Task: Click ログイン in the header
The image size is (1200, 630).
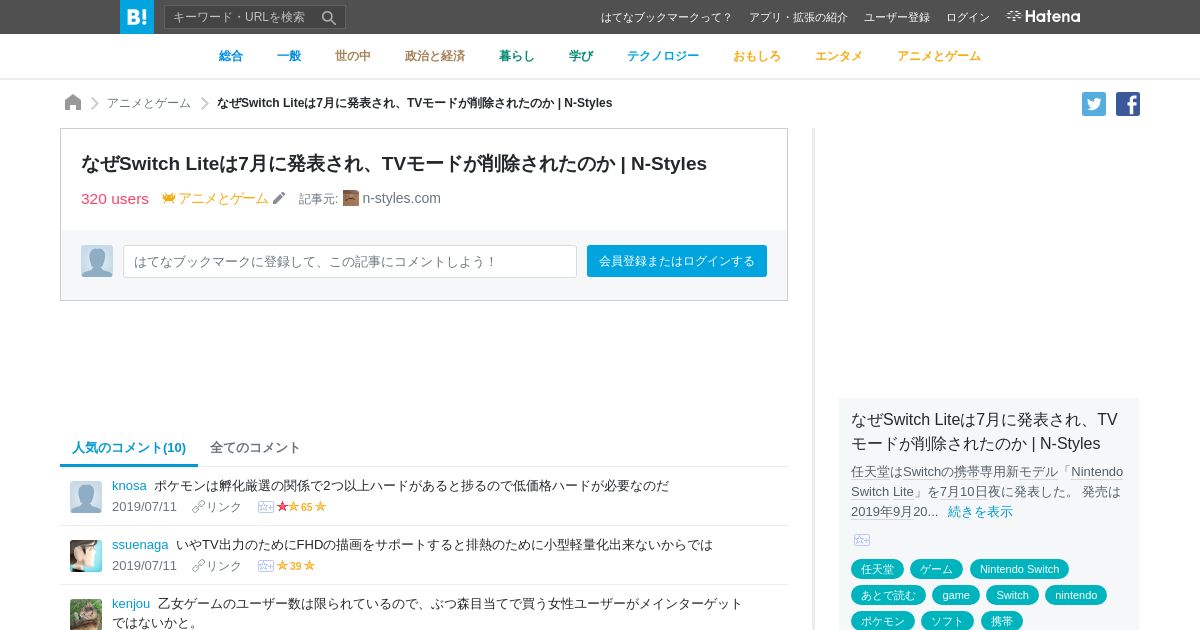Action: pos(968,17)
